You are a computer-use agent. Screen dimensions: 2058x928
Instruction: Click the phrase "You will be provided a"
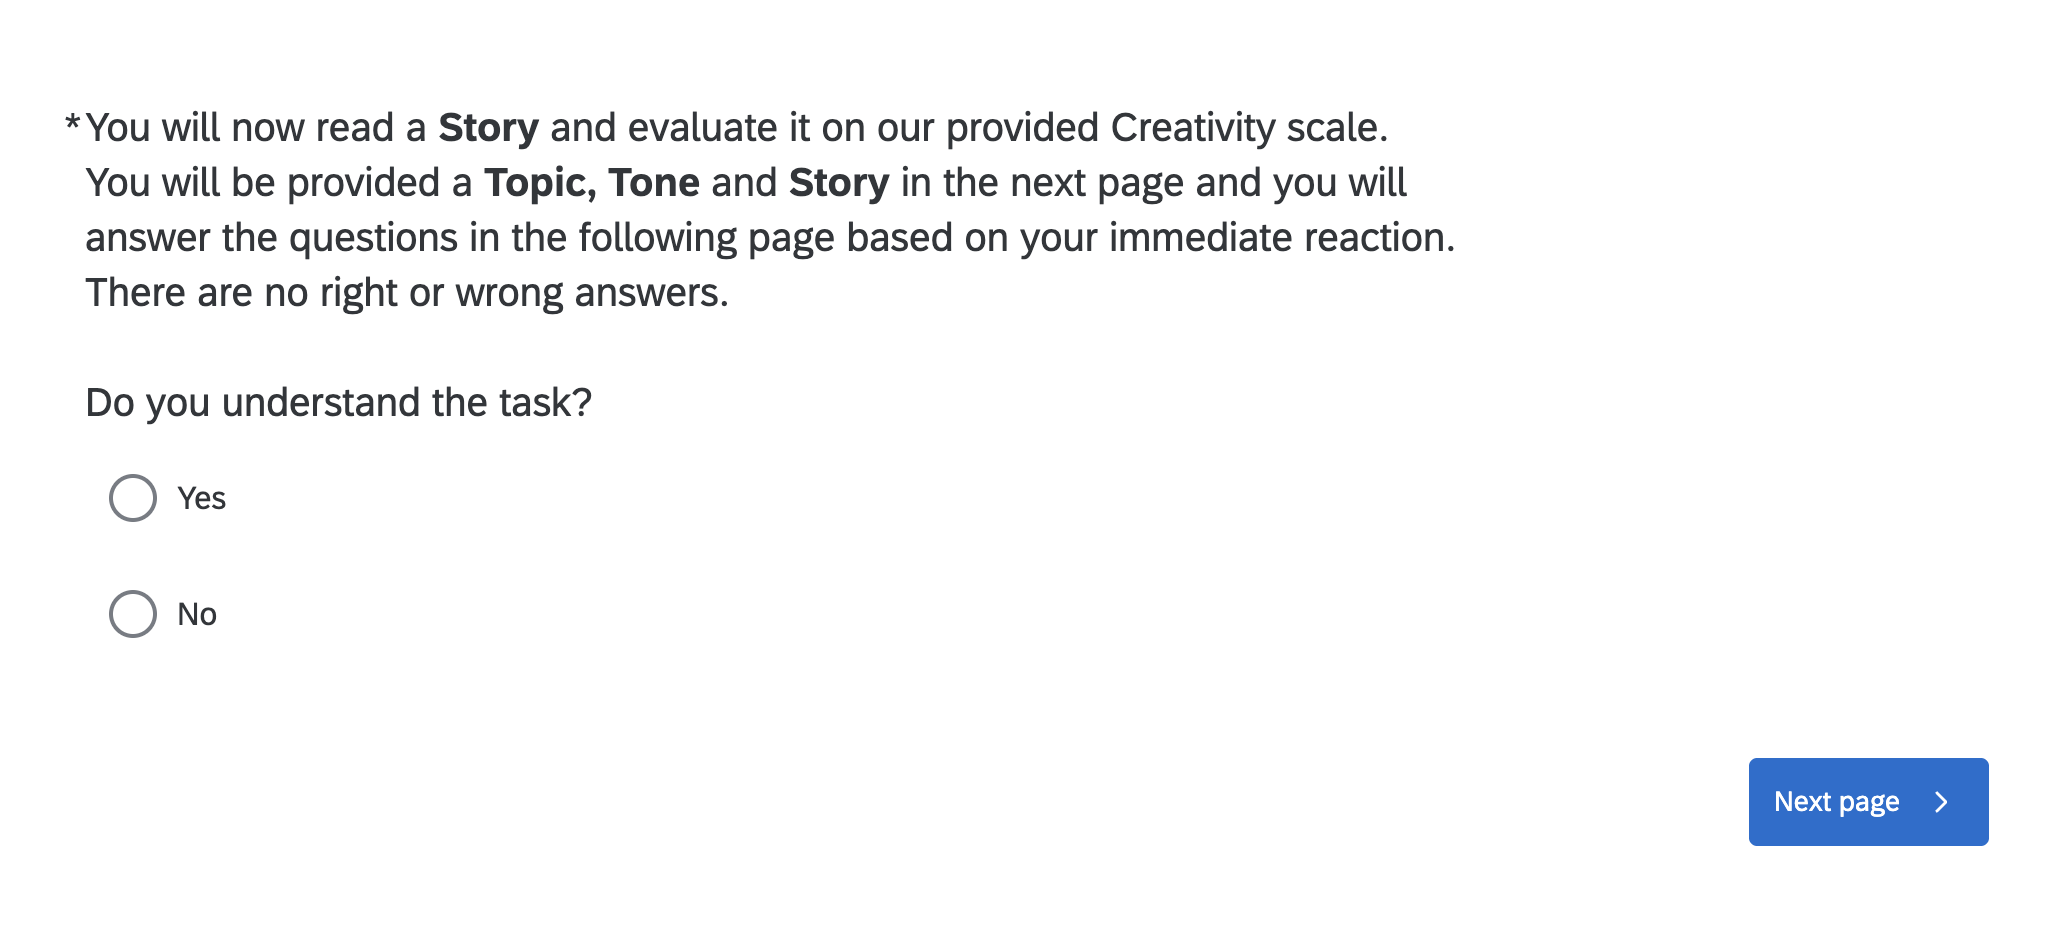278,183
